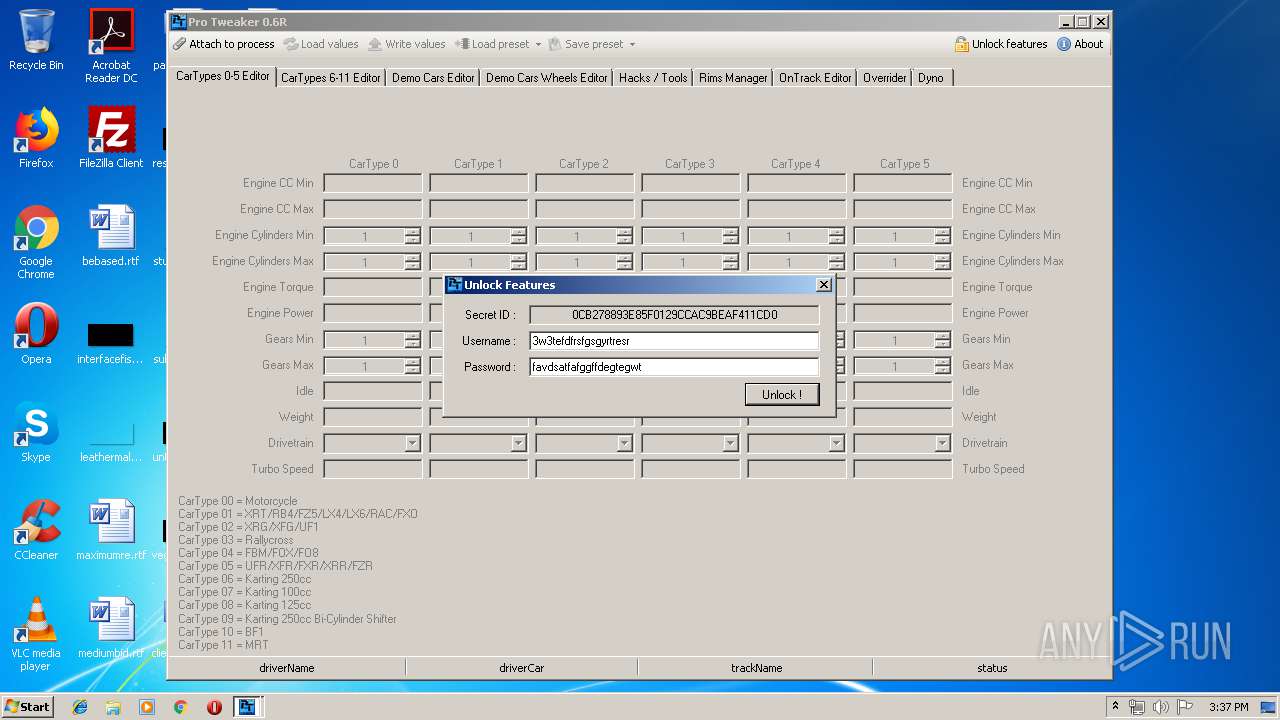Click the status column header
1280x720 pixels.
[x=992, y=668]
